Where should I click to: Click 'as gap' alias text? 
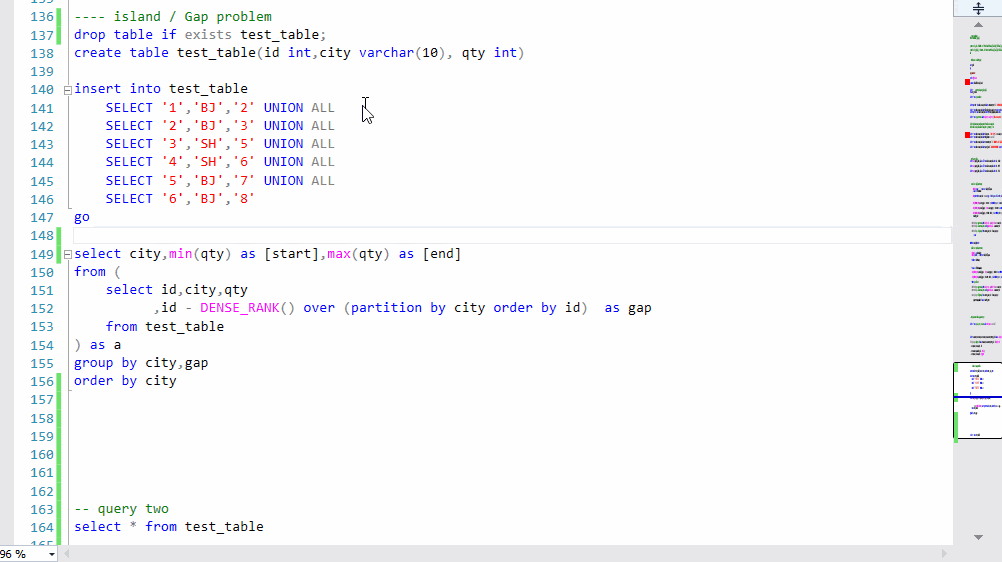click(628, 308)
